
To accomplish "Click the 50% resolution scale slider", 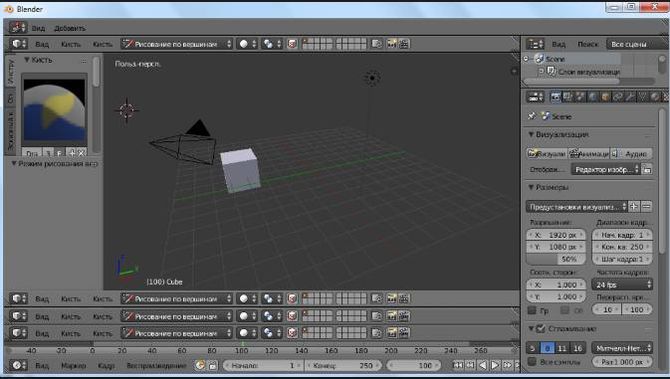I will tap(555, 259).
